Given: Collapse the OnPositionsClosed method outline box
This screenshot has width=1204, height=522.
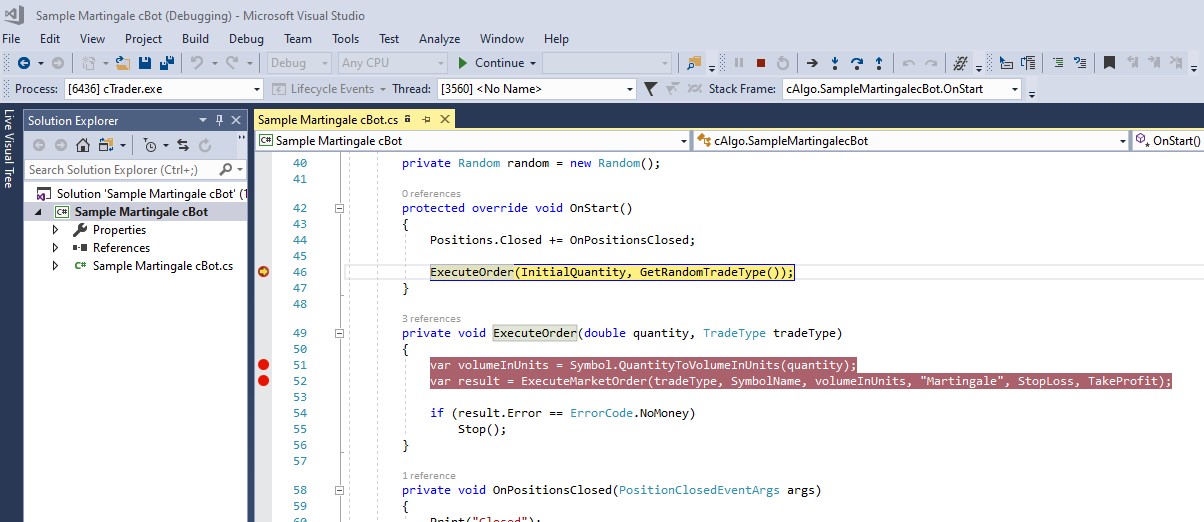Looking at the screenshot, I should [338, 491].
